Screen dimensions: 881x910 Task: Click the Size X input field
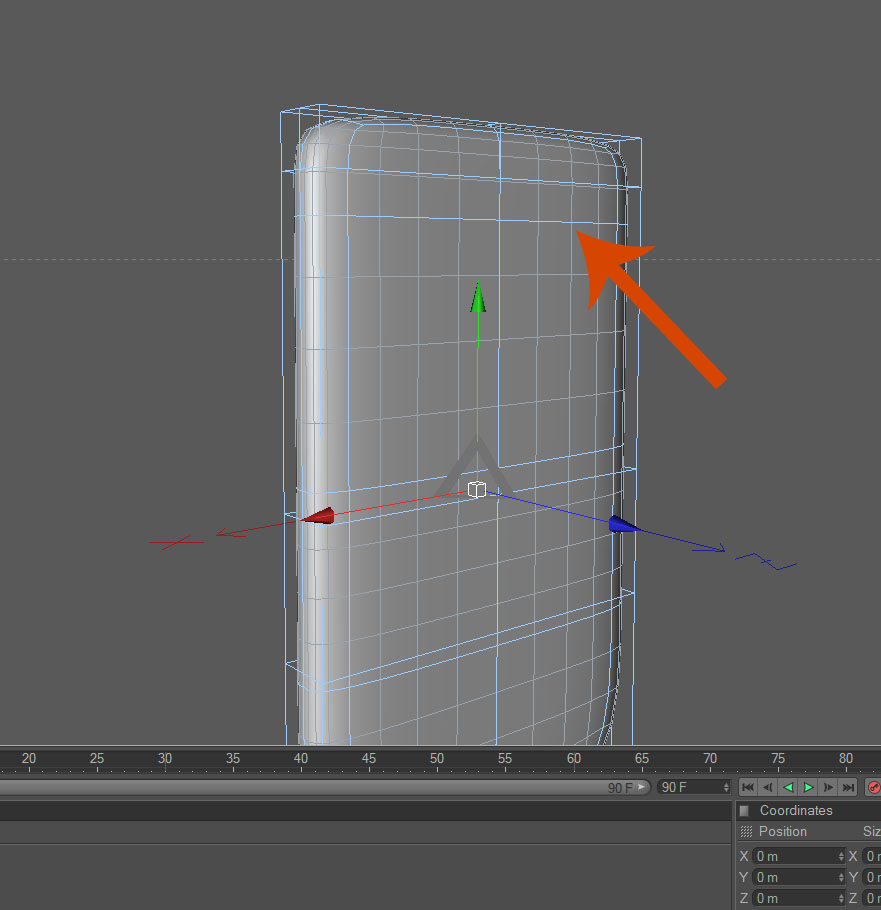coord(872,856)
